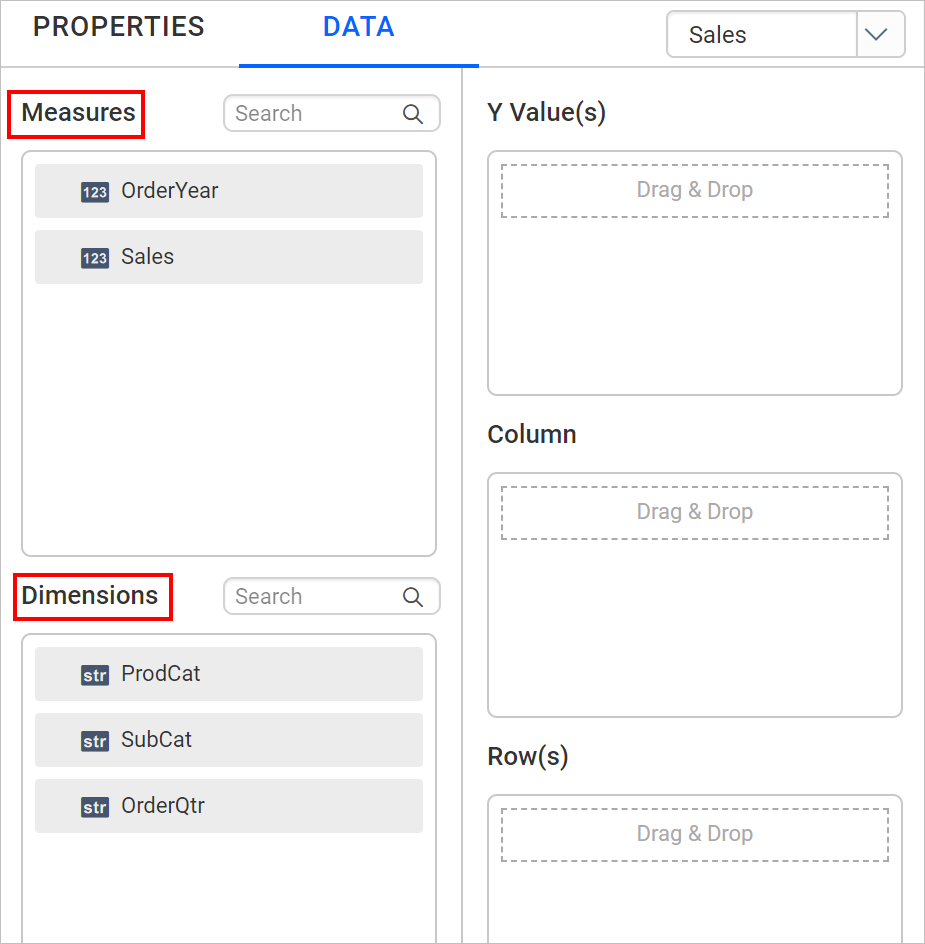Switch to the PROPERTIES tab
Viewport: 925px width, 944px height.
pos(118,27)
